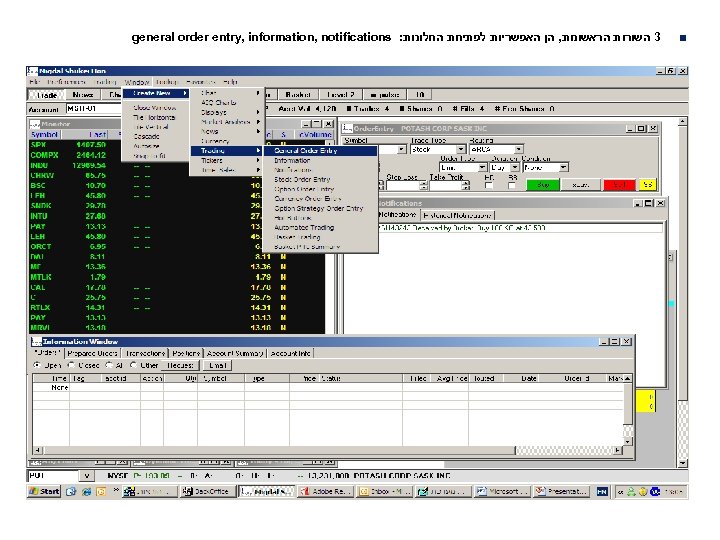Select the Closed radio button
This screenshot has width=720, height=540.
coord(71,366)
